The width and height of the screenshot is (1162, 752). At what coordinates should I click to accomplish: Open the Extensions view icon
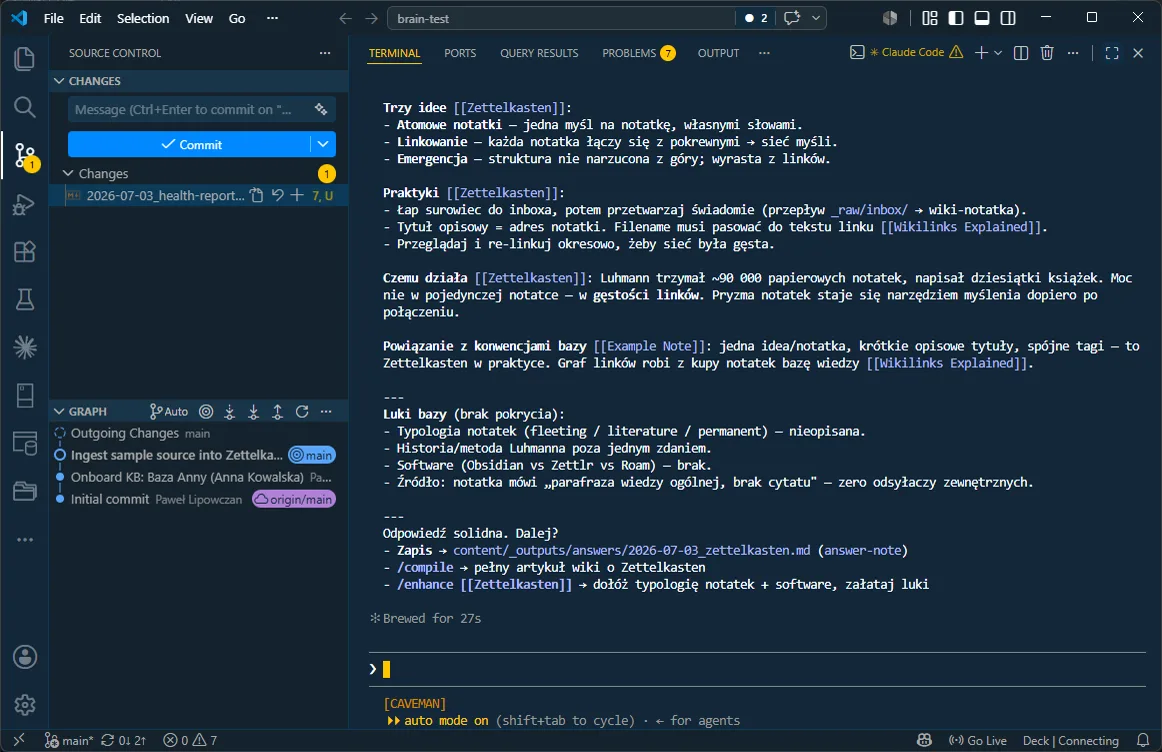click(24, 252)
